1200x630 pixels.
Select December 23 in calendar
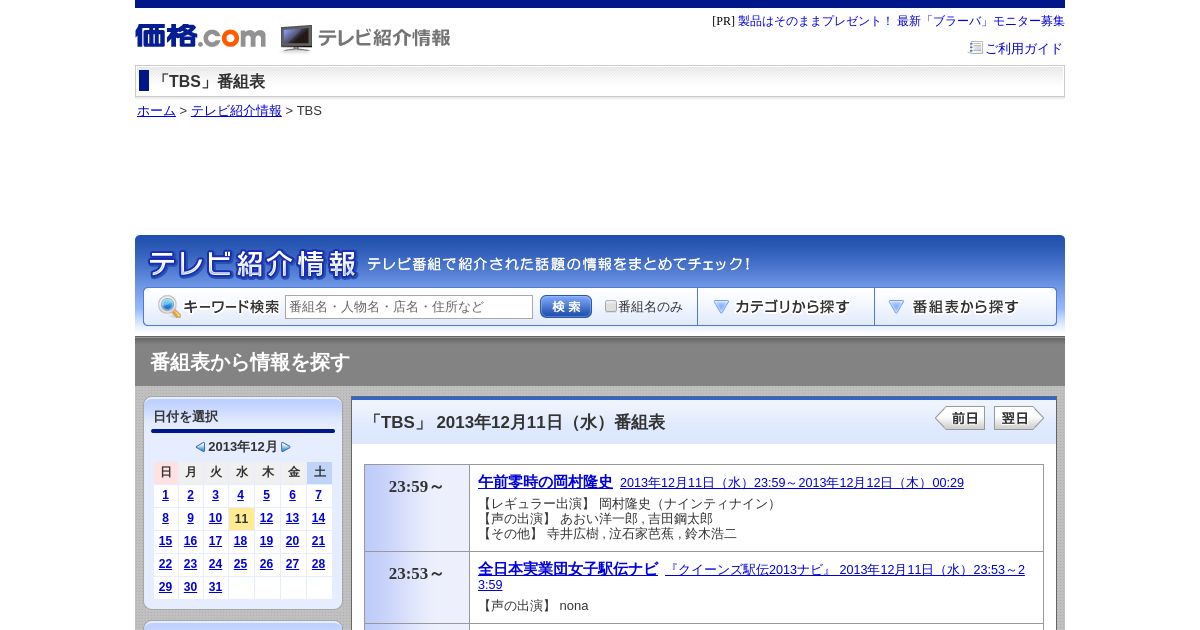[190, 564]
